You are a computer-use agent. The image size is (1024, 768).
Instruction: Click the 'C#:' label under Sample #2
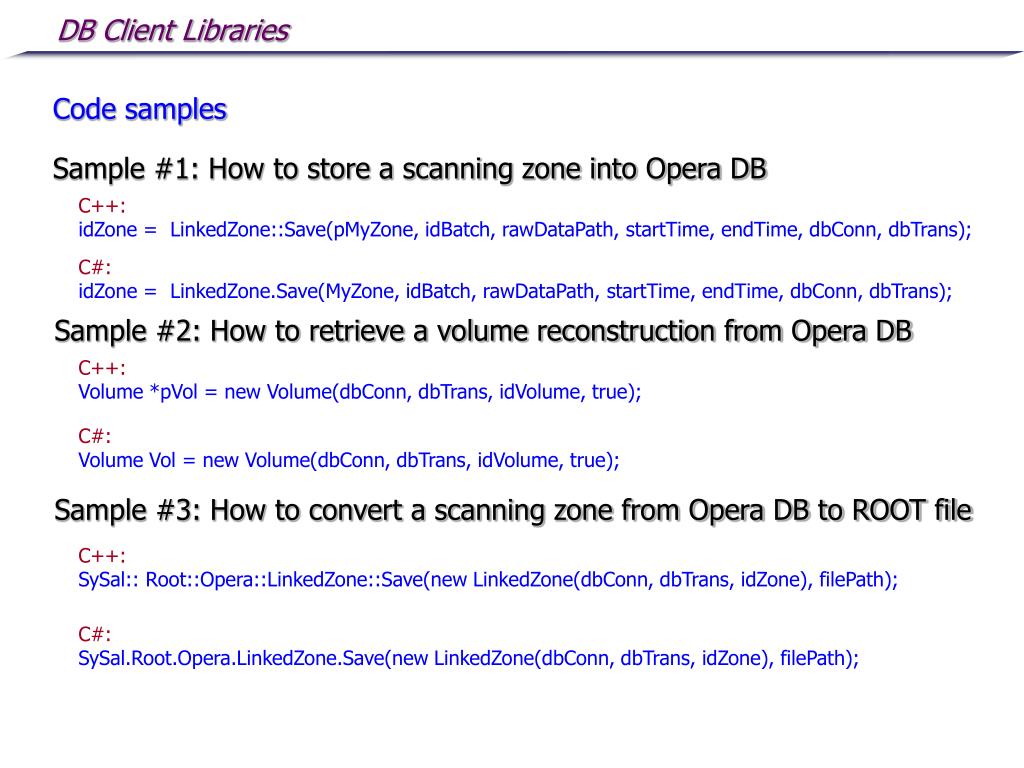tap(95, 436)
